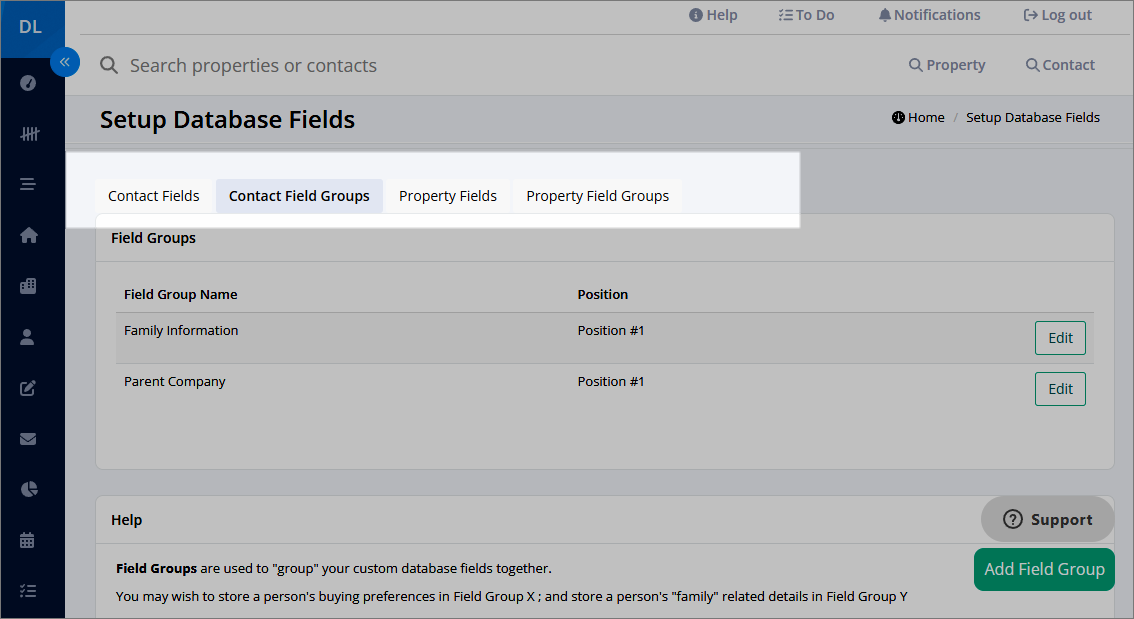This screenshot has height=619, width=1134.
Task: Select the Property Fields tab
Action: 448,195
